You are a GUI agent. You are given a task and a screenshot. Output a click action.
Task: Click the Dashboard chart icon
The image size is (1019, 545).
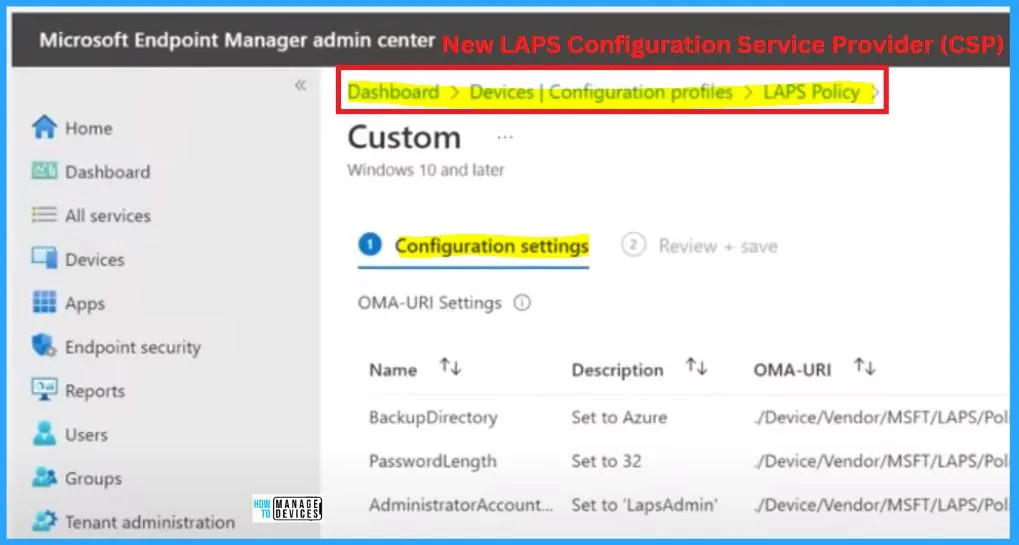tap(44, 171)
